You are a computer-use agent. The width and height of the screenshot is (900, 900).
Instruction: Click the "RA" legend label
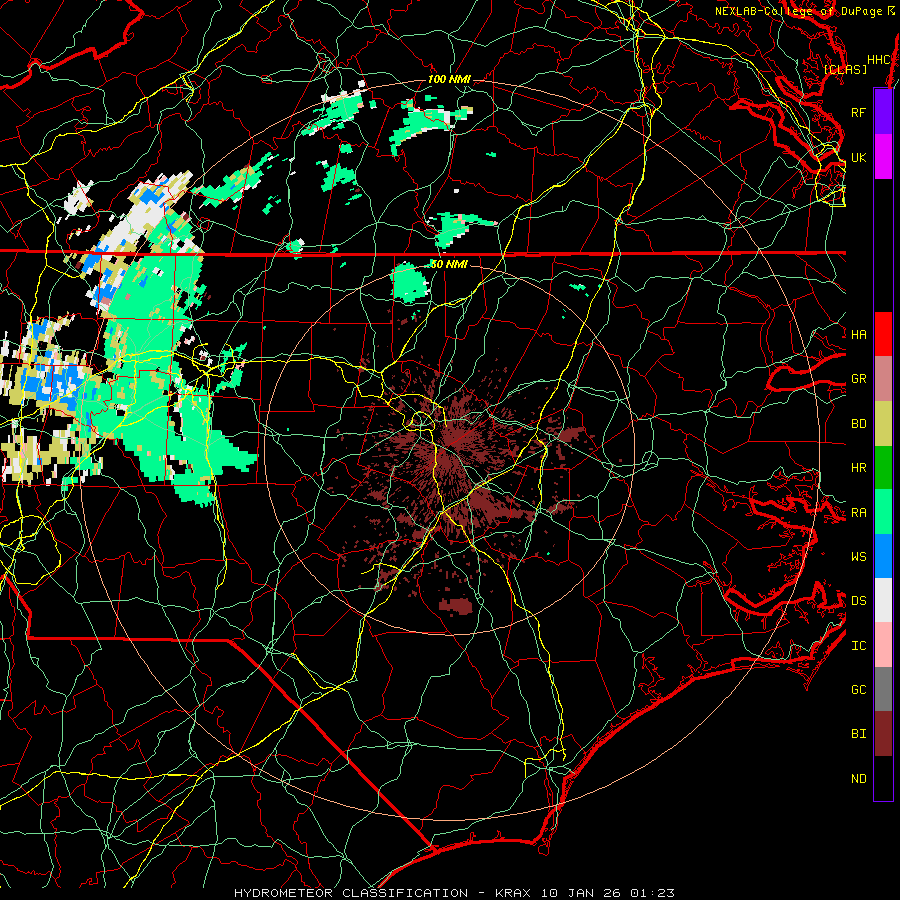(x=859, y=513)
